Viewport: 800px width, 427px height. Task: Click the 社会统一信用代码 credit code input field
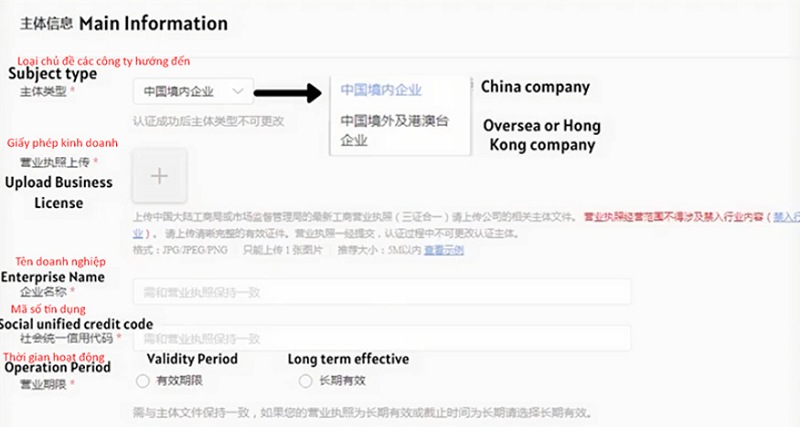tap(381, 338)
